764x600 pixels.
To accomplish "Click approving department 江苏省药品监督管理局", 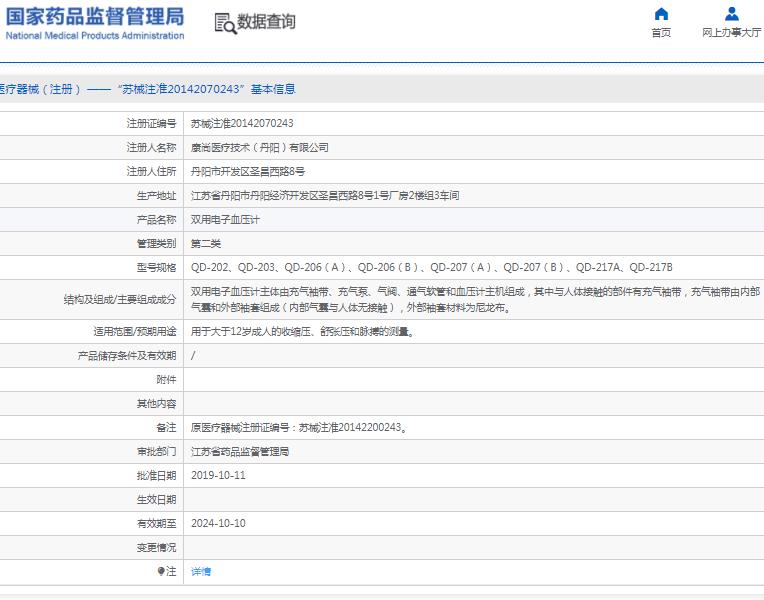I will pos(240,451).
